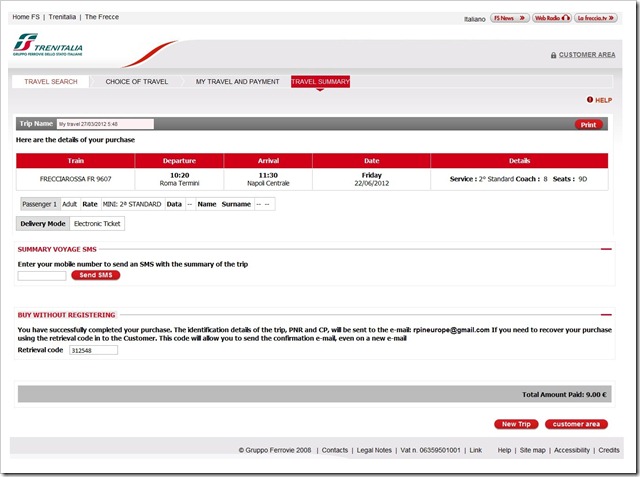This screenshot has width=640, height=477.
Task: Click the Total Amount Paid 9.00 € text
Action: [564, 395]
